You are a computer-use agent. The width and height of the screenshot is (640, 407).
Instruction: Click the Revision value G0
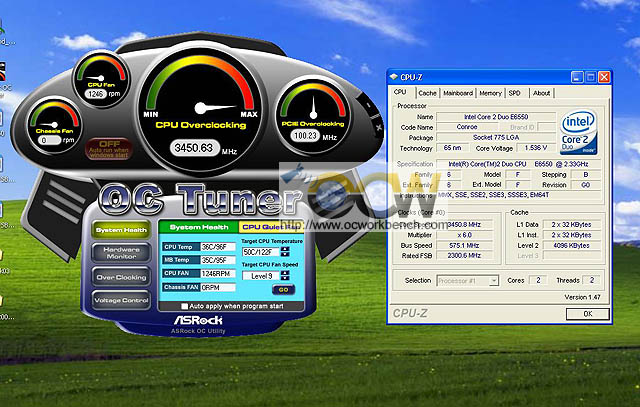click(x=586, y=185)
